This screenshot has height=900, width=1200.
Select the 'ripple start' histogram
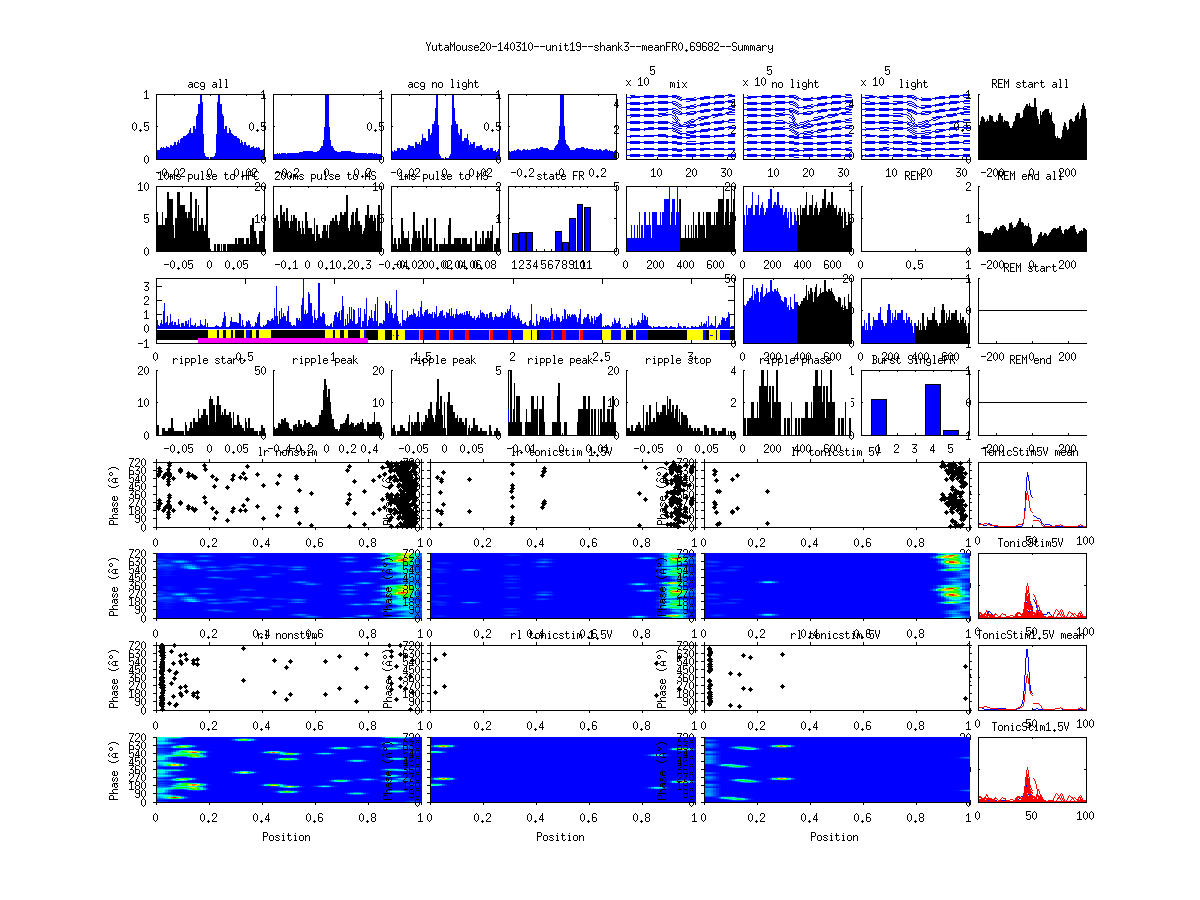(208, 403)
